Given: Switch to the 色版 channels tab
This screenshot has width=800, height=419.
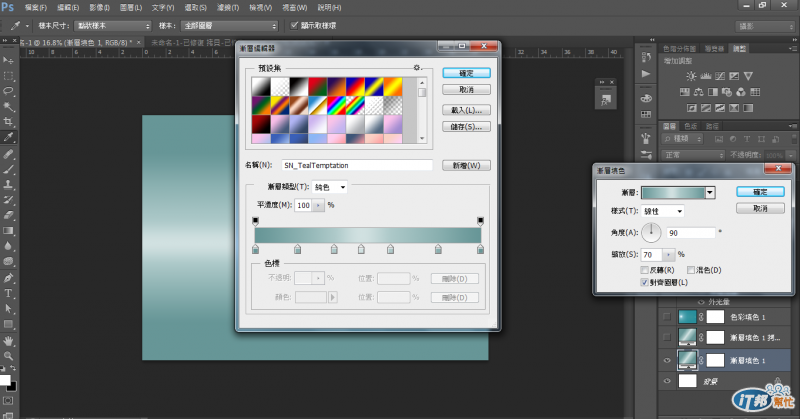Looking at the screenshot, I should point(691,126).
